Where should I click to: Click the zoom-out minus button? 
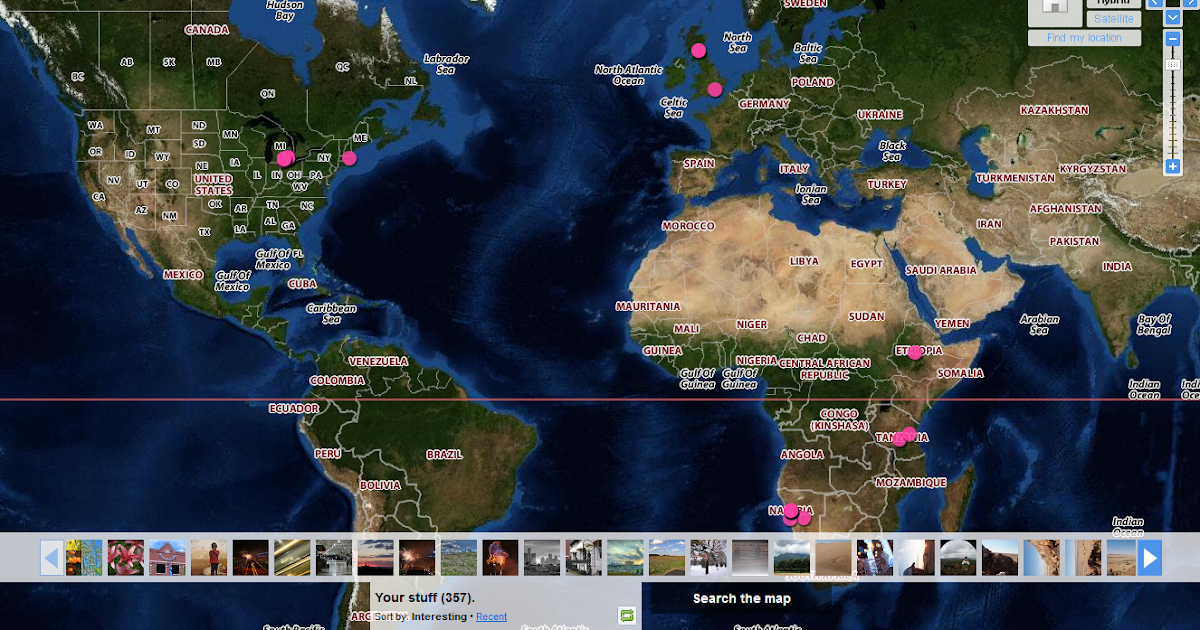click(1172, 39)
